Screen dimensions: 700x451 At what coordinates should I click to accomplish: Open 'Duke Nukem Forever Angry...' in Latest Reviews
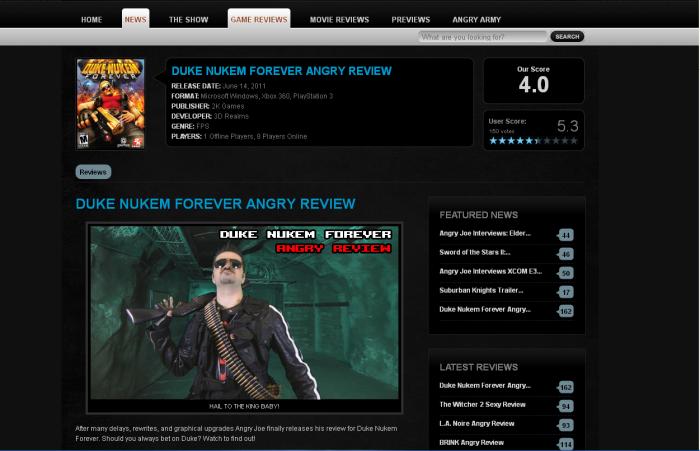tap(485, 385)
